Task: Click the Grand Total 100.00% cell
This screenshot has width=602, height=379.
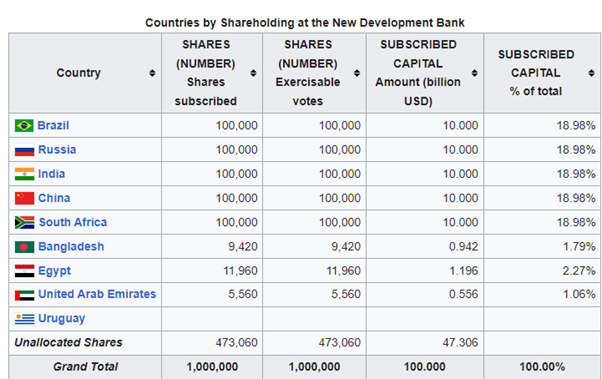Action: pos(542,367)
